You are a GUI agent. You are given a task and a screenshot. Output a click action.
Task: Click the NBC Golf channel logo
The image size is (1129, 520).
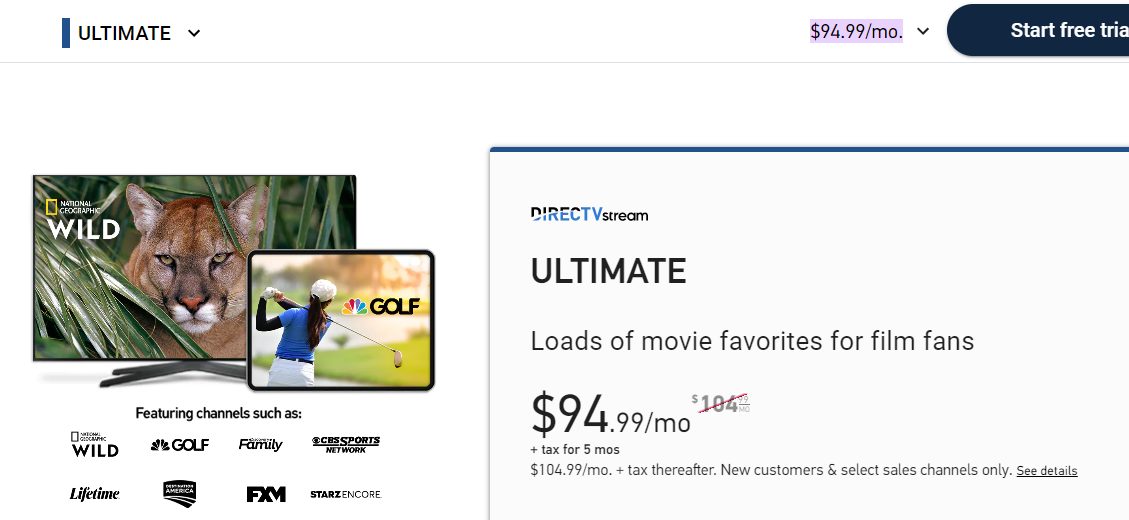(x=180, y=445)
